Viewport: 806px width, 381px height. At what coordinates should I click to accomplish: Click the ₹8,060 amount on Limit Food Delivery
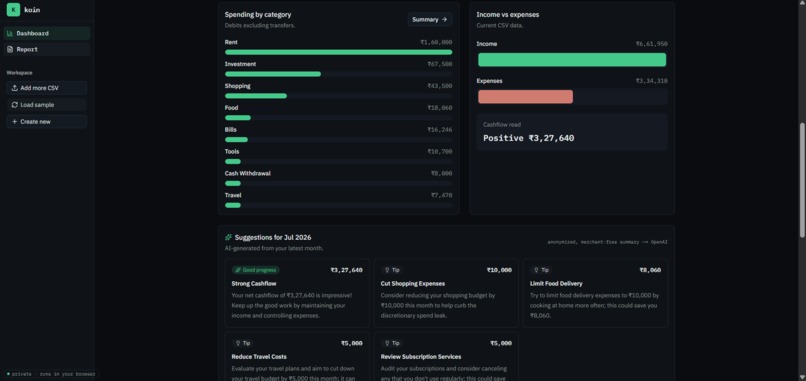(x=650, y=270)
